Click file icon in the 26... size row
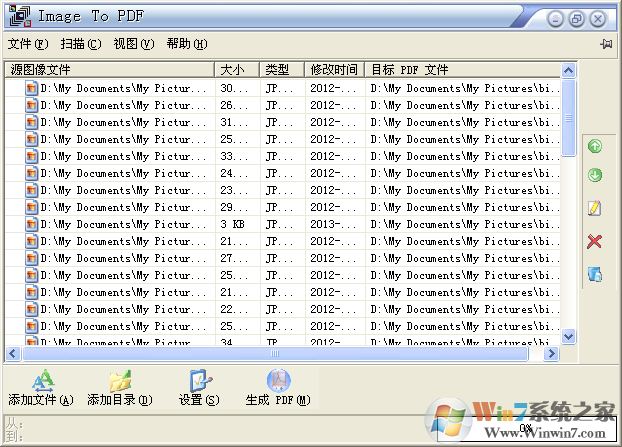Image resolution: width=622 pixels, height=447 pixels. tap(31, 105)
